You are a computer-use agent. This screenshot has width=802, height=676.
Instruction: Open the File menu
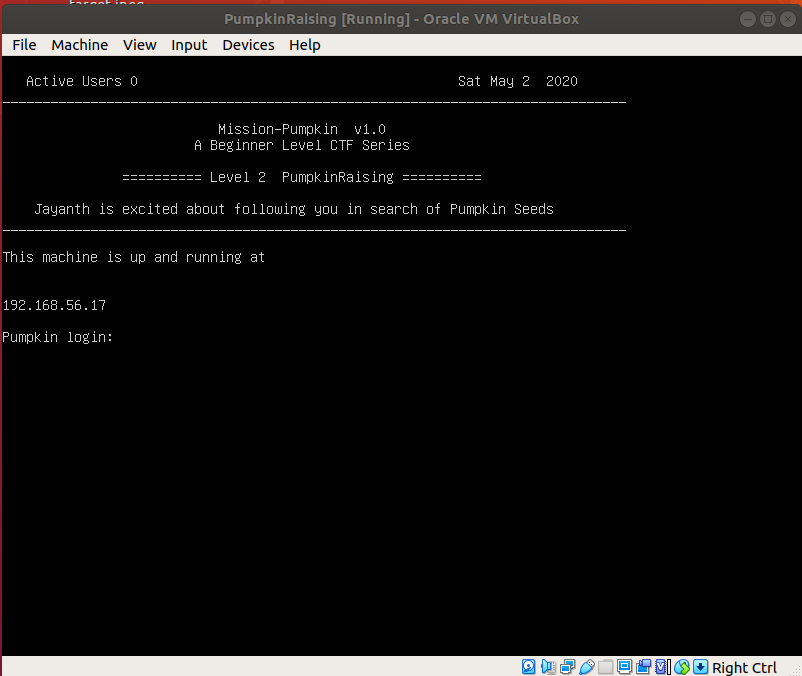24,45
